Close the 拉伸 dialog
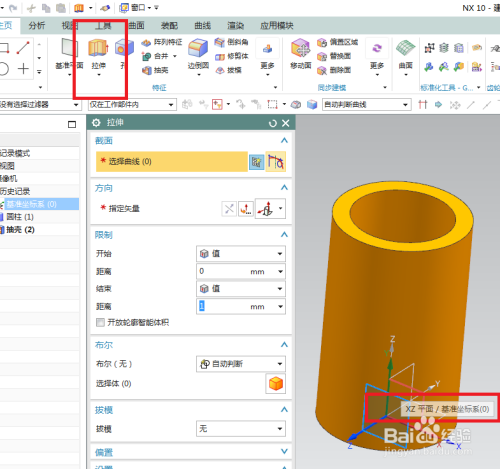This screenshot has height=469, width=500. pos(286,123)
